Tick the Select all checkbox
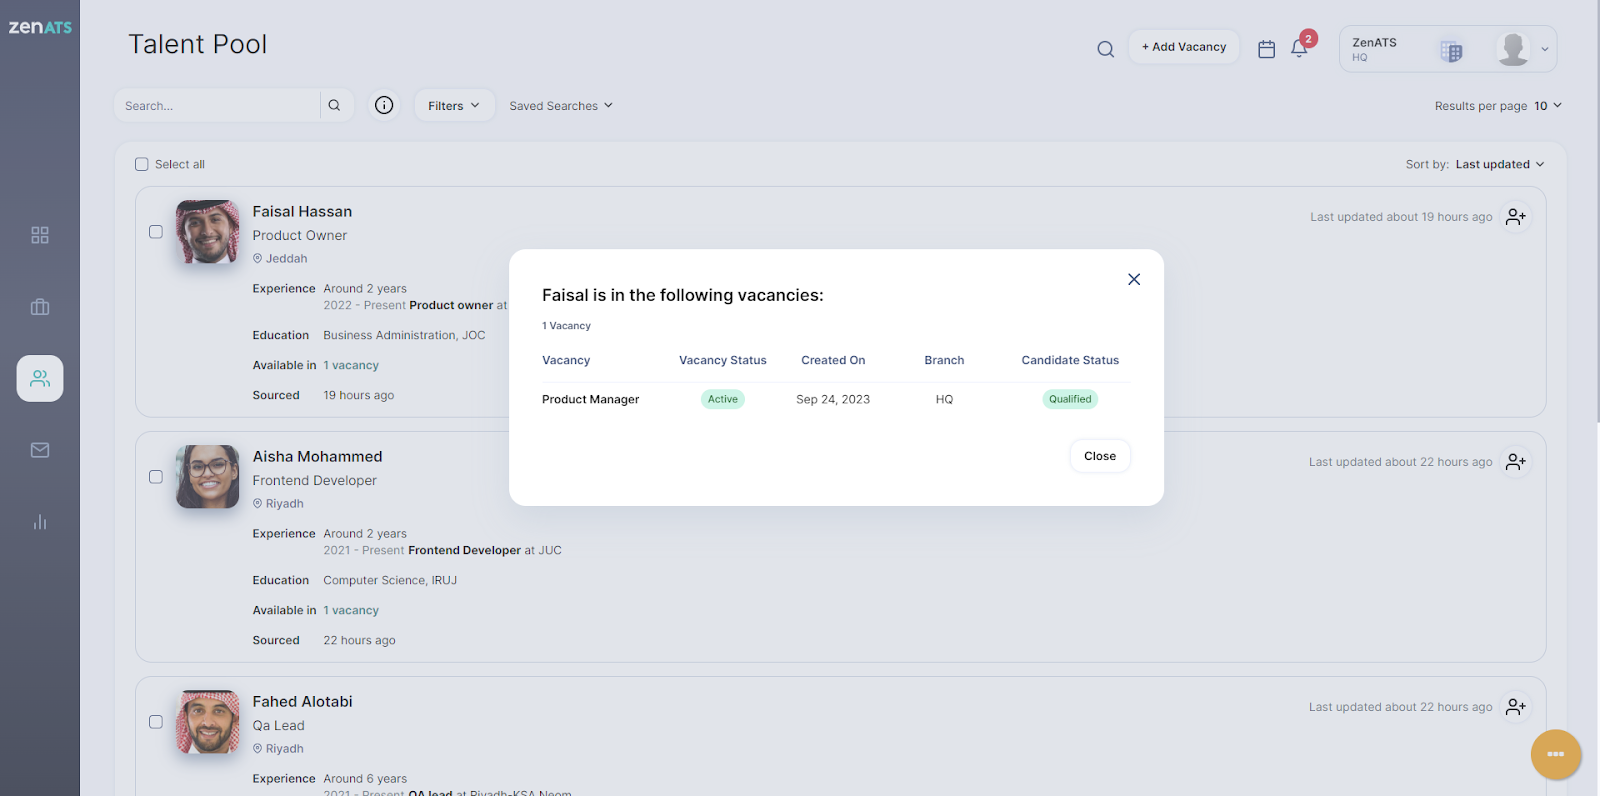Screen dimensions: 1600x796 (x=142, y=164)
